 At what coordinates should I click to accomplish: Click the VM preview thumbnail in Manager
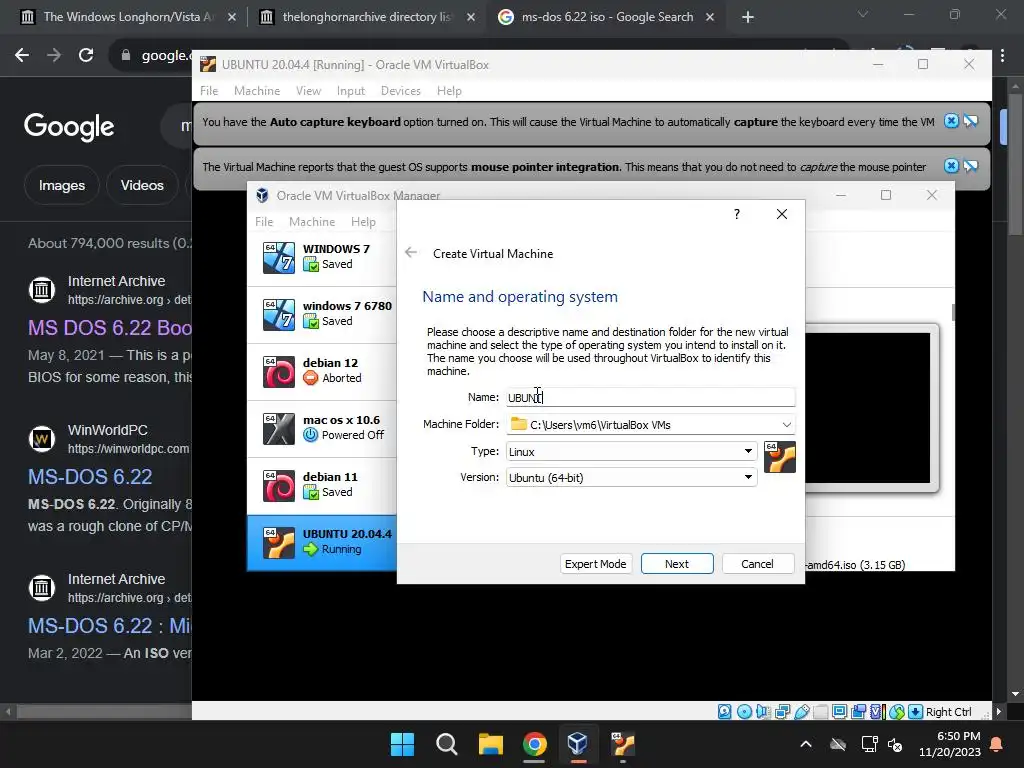pos(867,408)
